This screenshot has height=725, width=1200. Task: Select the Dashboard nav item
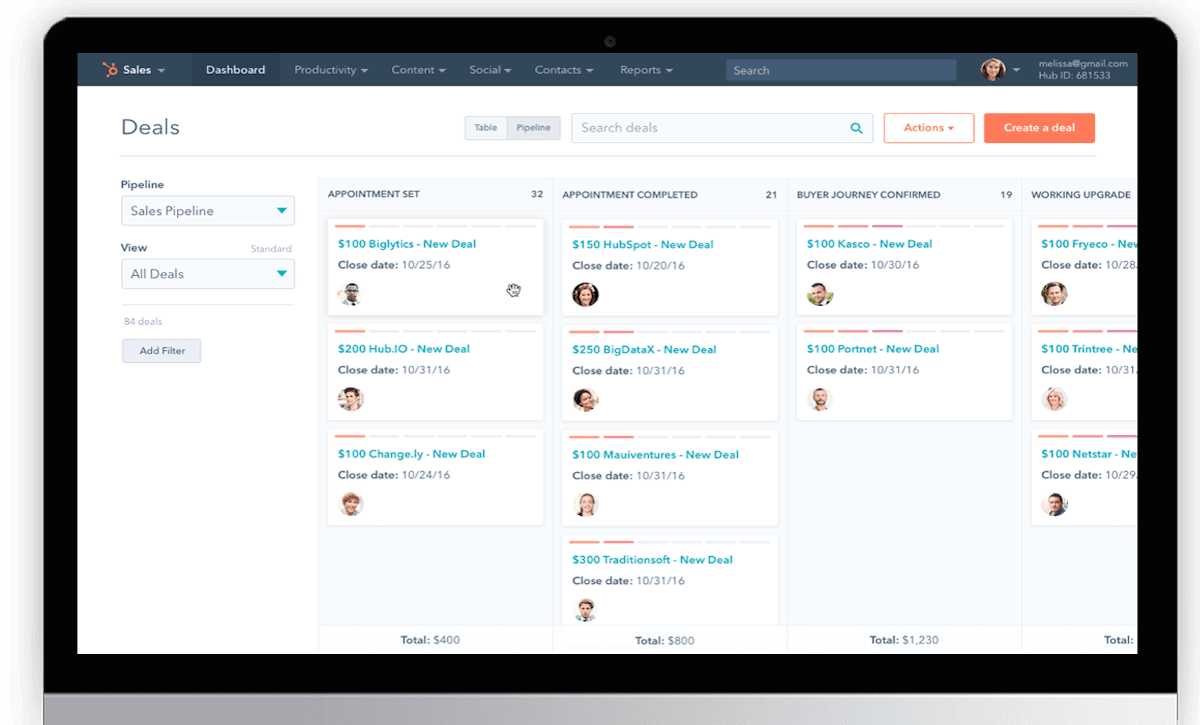(x=235, y=70)
